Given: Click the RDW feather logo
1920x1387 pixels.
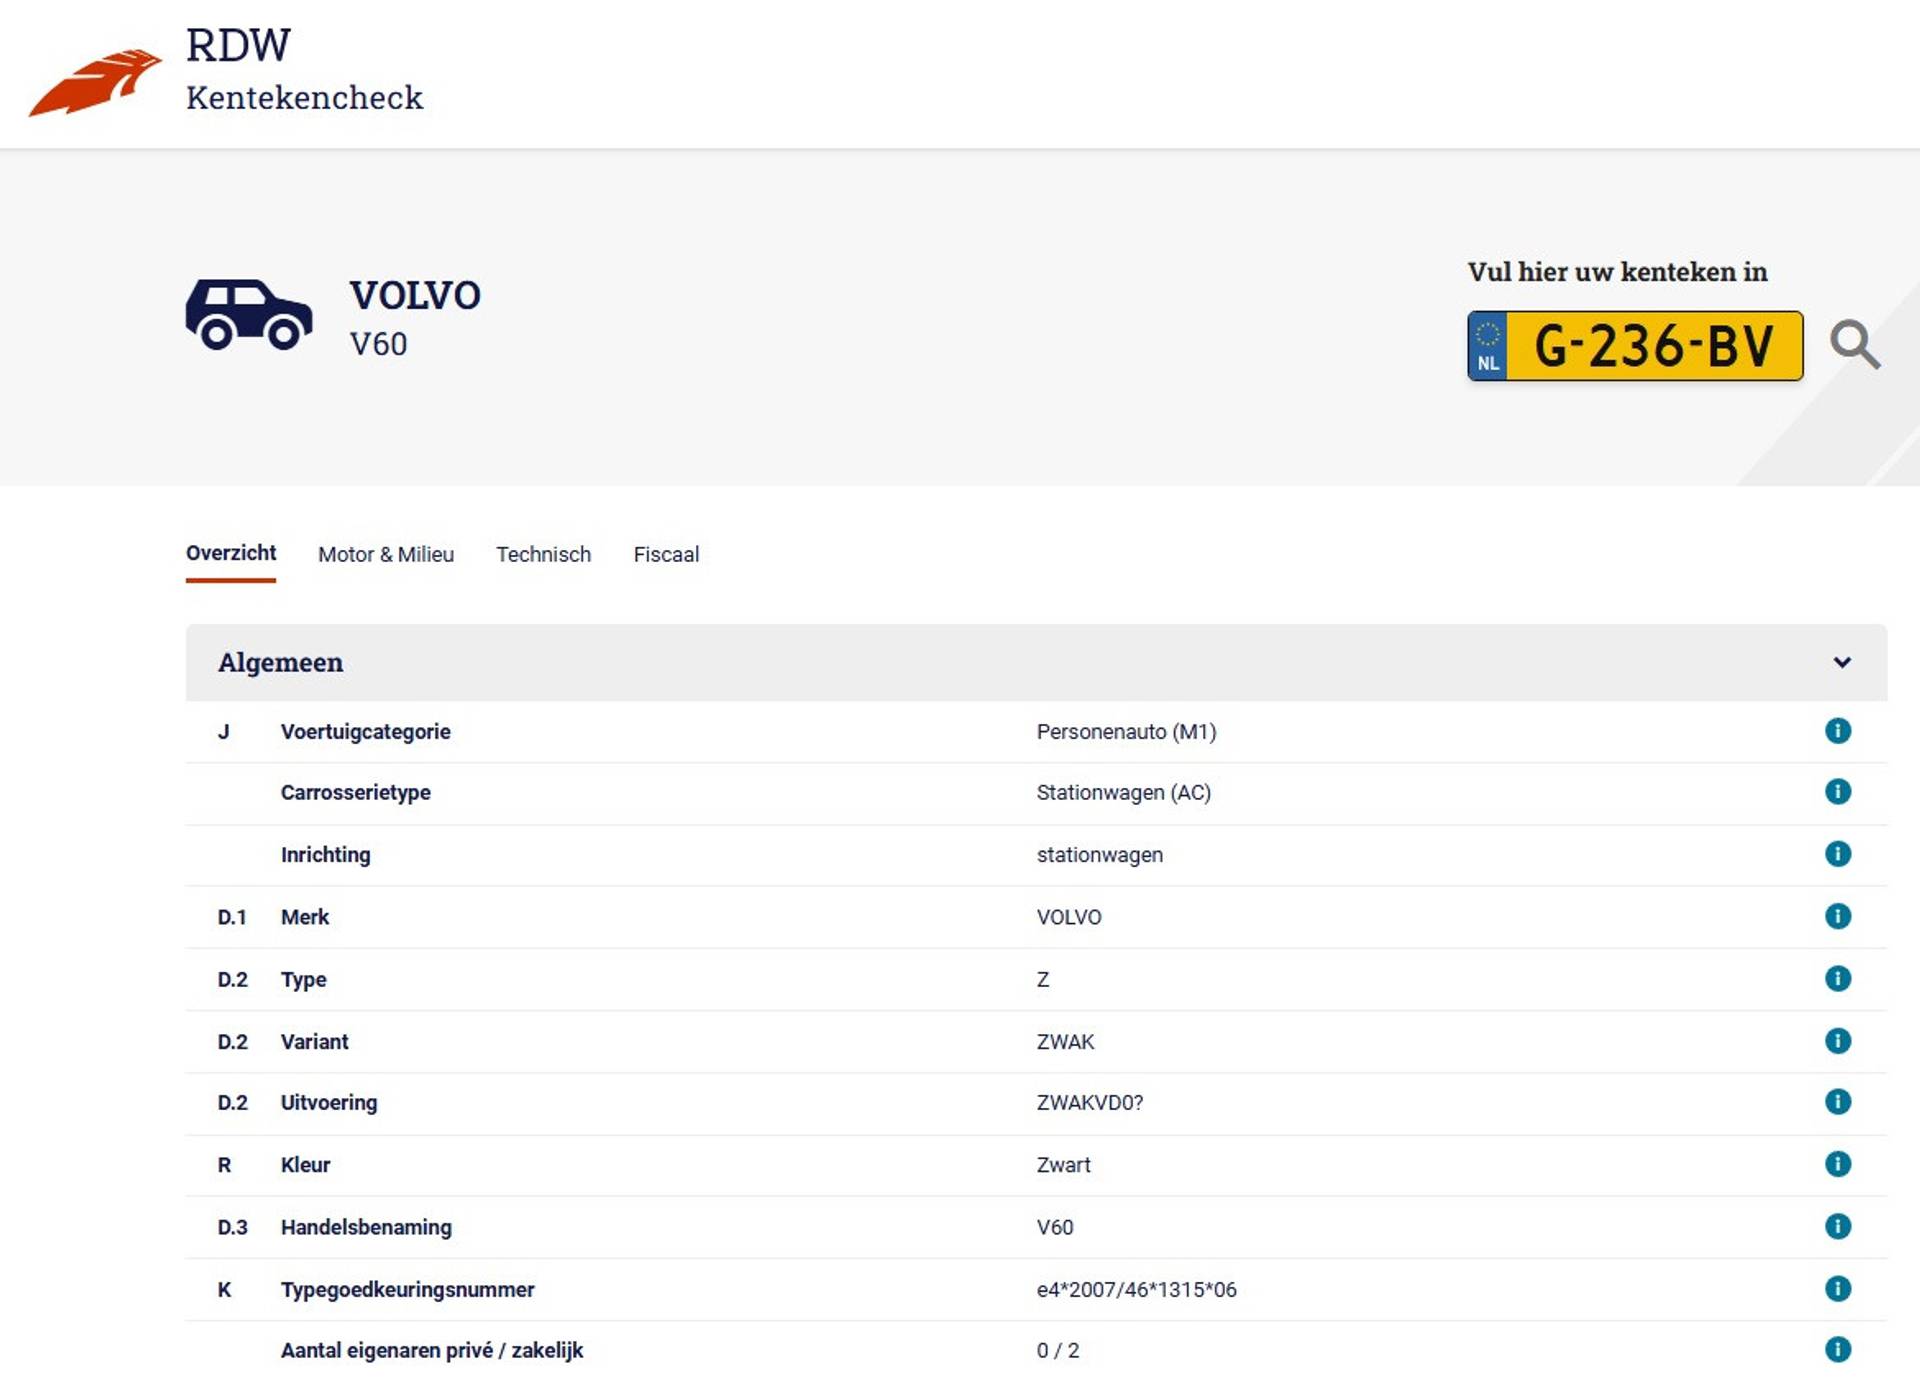Looking at the screenshot, I should coord(95,82).
